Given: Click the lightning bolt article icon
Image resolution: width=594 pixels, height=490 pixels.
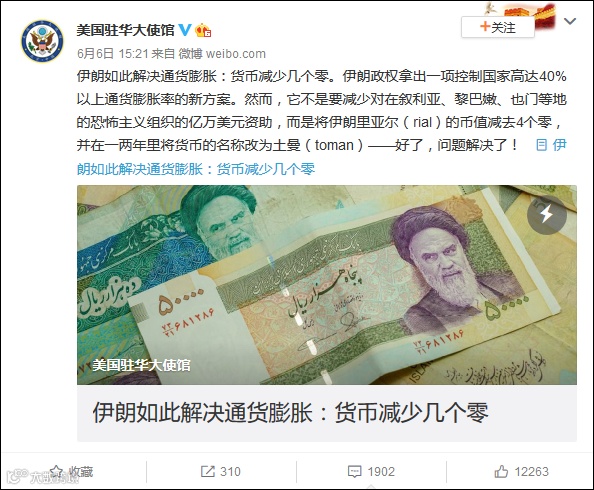Looking at the screenshot, I should tap(547, 214).
